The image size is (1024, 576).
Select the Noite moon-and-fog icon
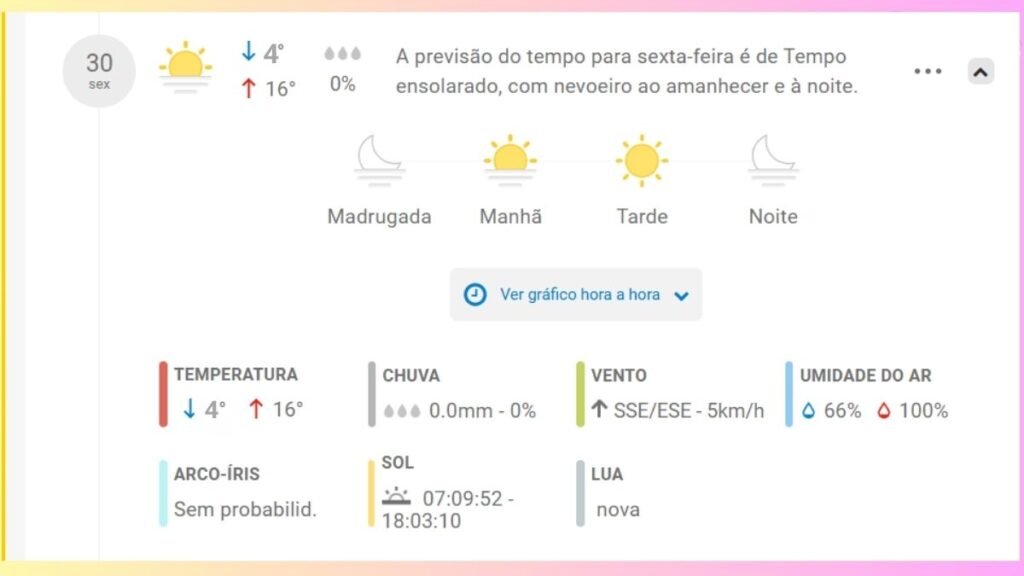(773, 161)
